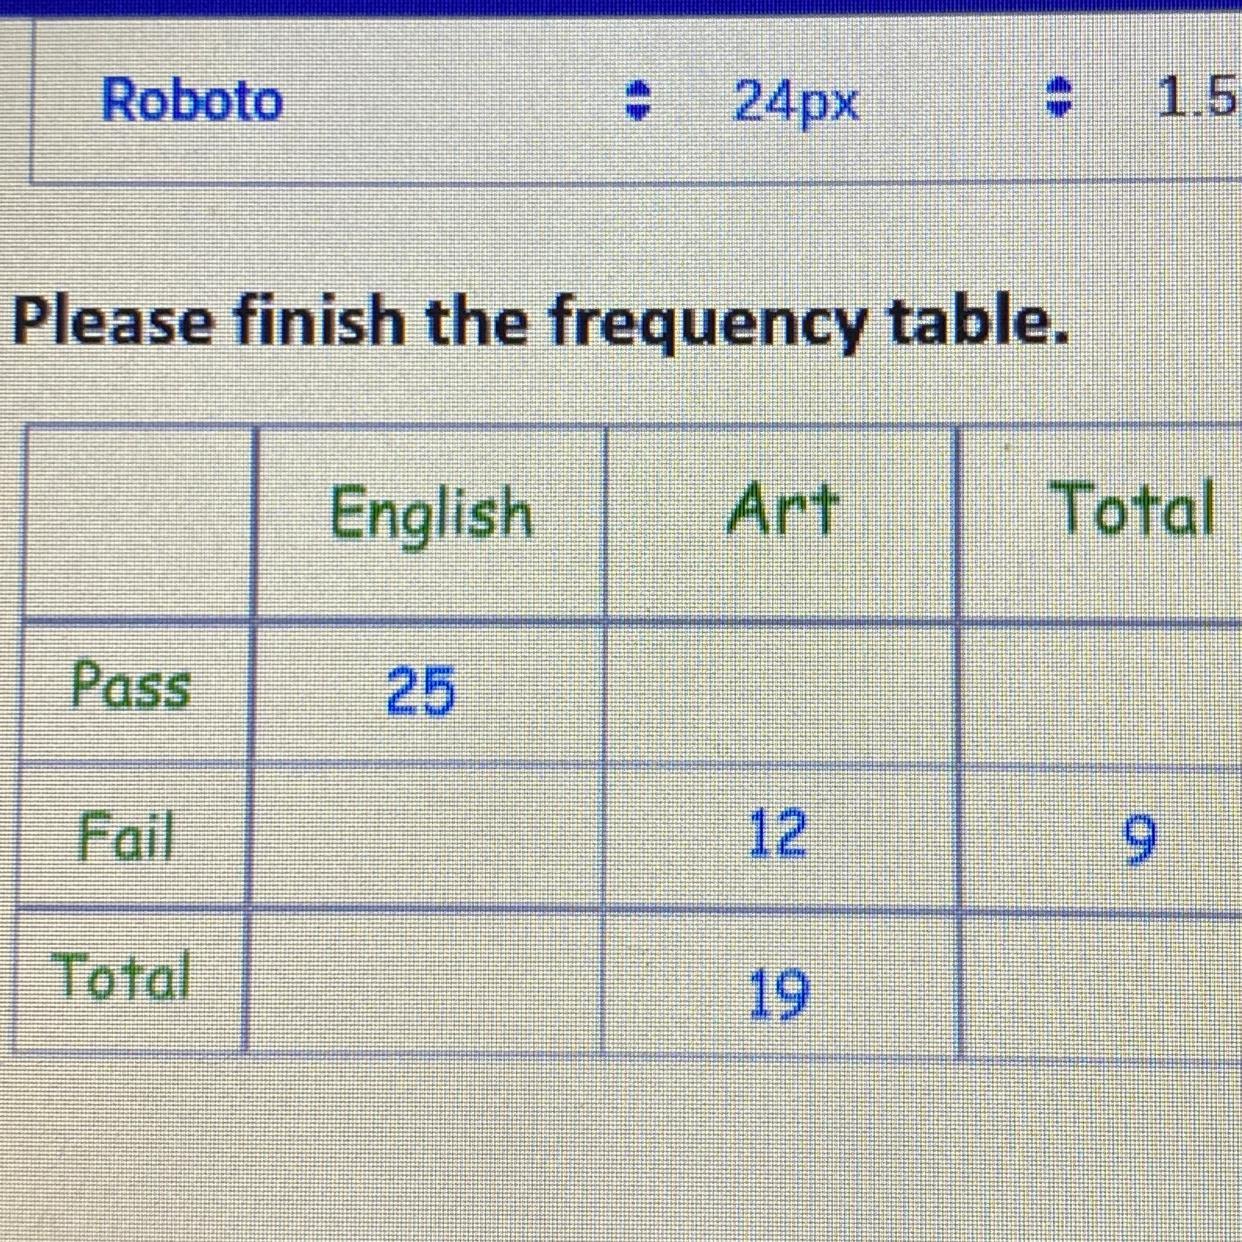Click the empty Art Pass cell
The image size is (1242, 1242).
(x=785, y=690)
